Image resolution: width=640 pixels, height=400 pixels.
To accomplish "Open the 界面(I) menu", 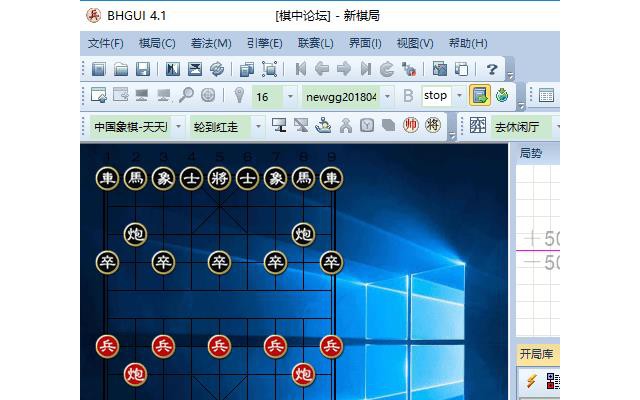I will pyautogui.click(x=365, y=43).
